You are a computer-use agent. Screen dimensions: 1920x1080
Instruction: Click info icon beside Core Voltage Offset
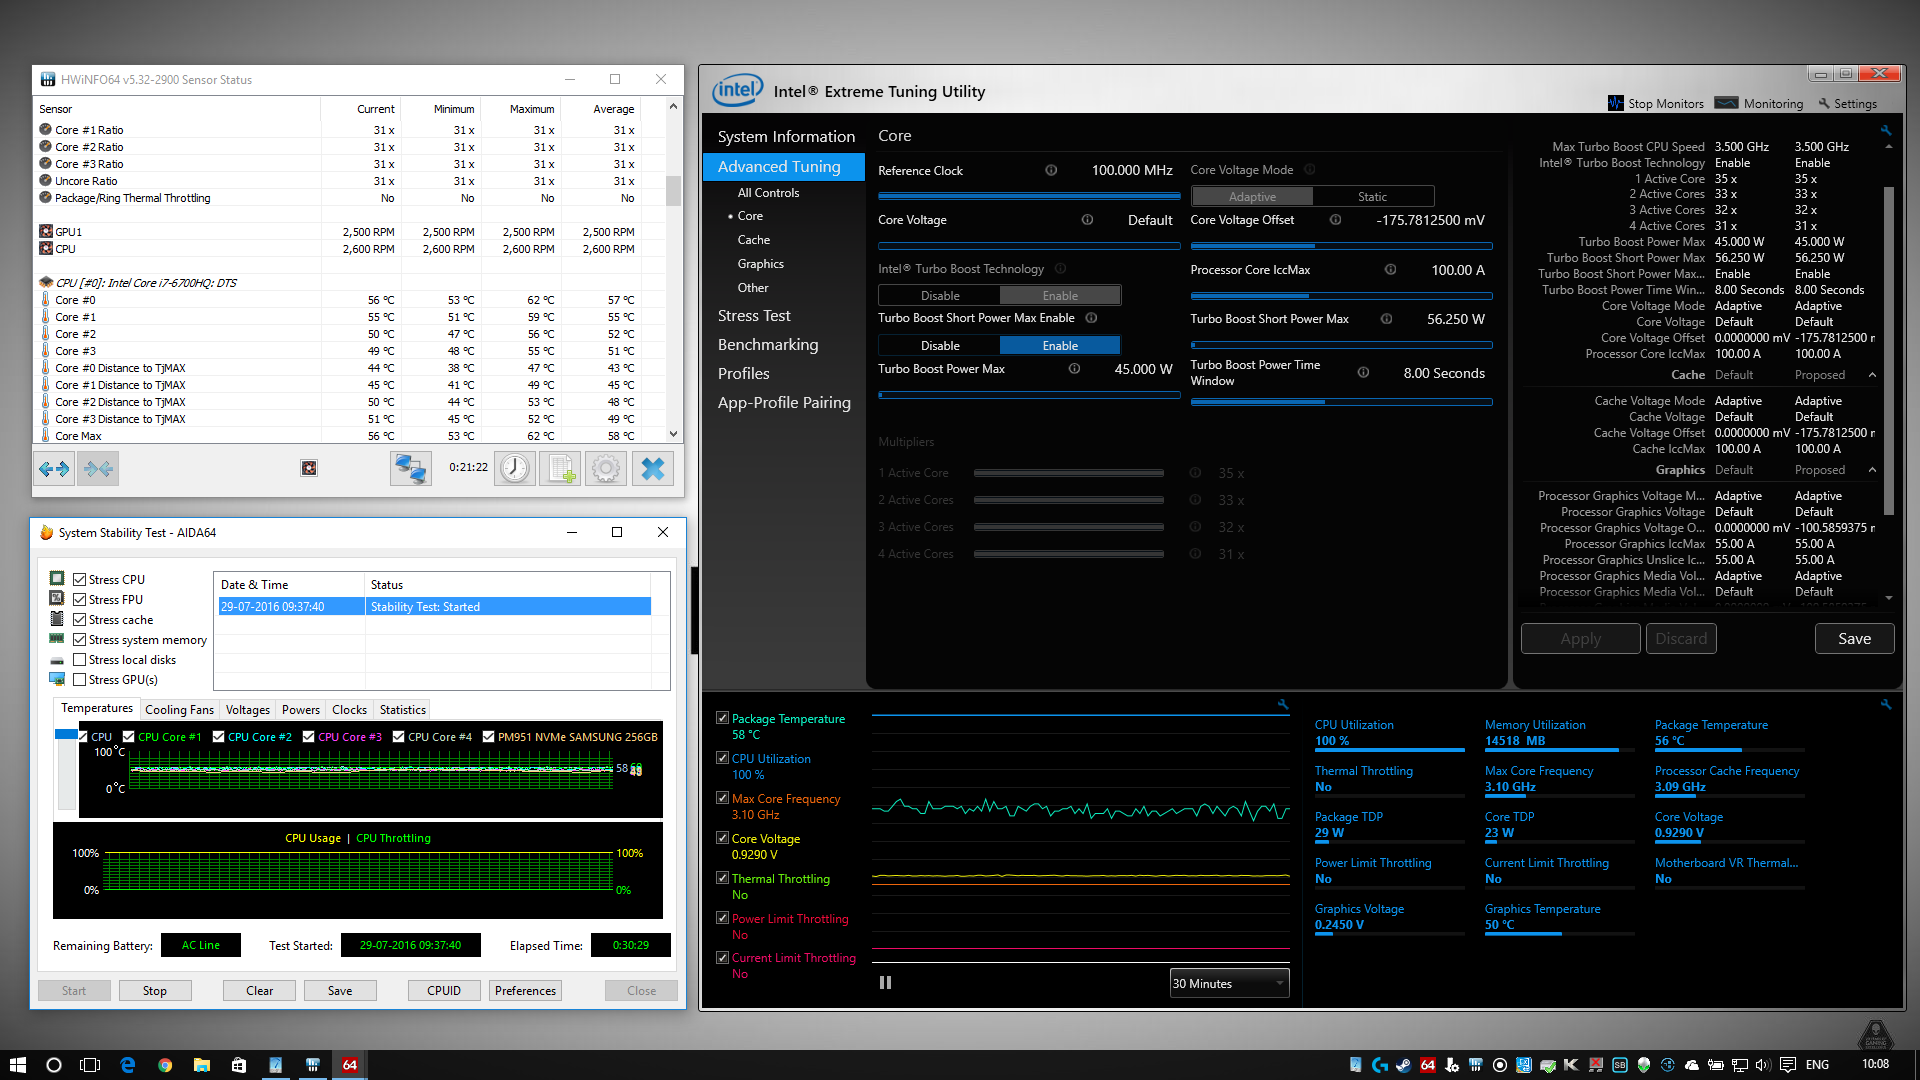pyautogui.click(x=1335, y=220)
